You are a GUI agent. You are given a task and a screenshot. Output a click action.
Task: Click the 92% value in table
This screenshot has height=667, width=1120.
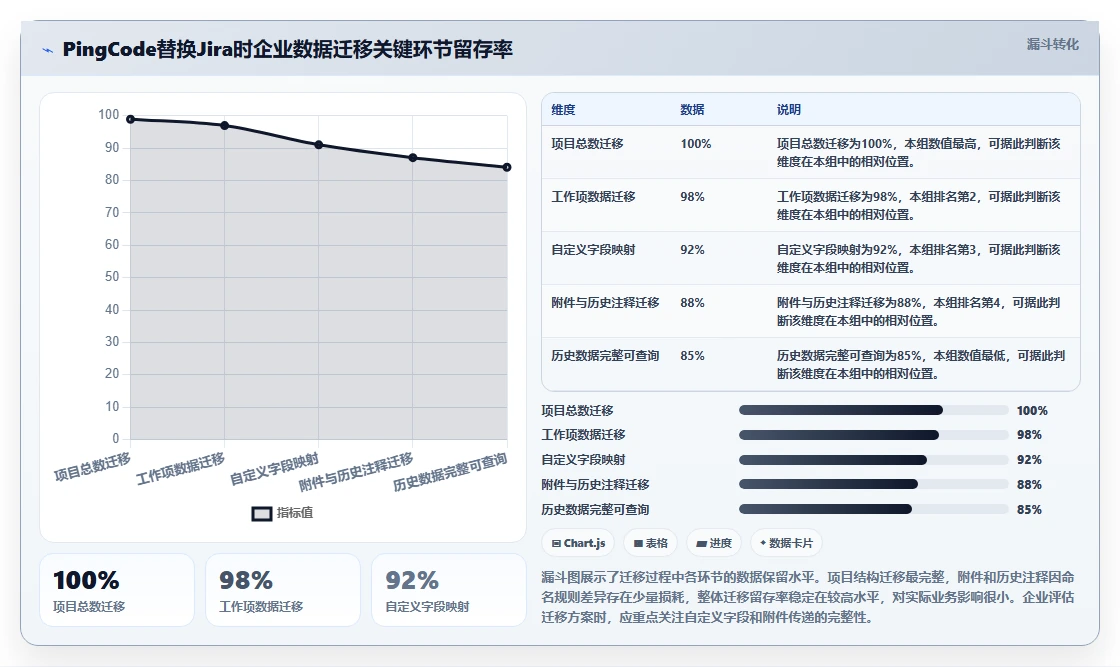692,250
